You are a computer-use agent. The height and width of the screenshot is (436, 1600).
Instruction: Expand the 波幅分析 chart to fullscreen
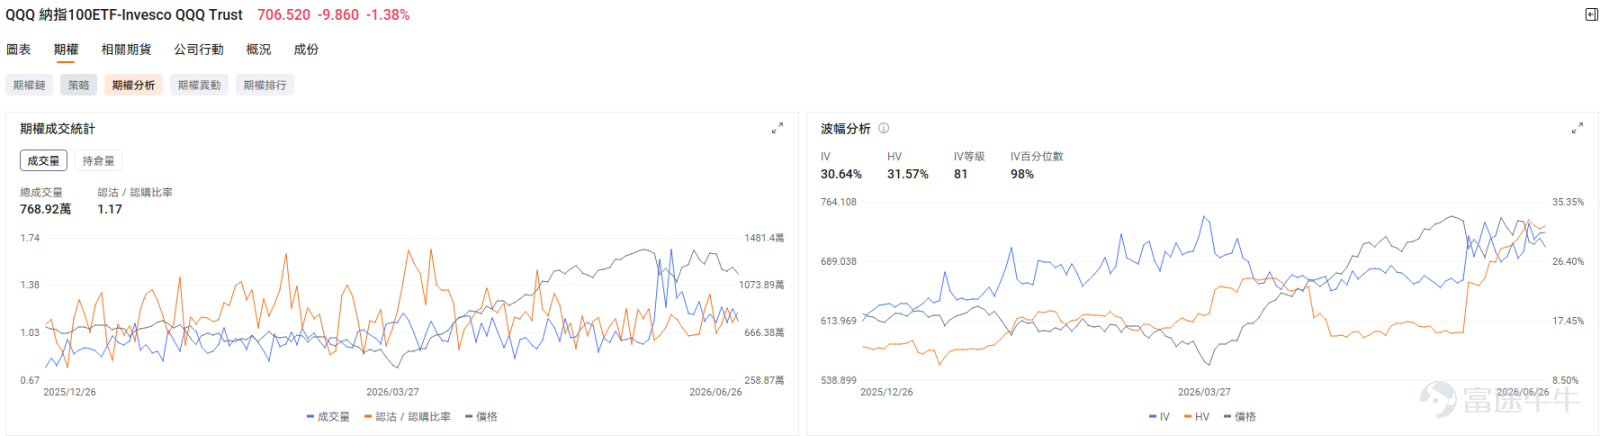[1577, 128]
